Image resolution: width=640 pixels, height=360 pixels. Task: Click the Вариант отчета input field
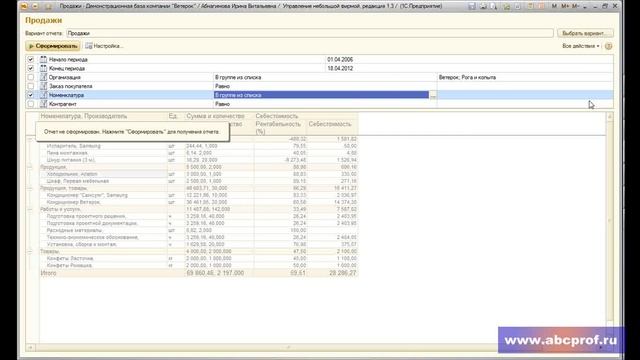(x=310, y=33)
